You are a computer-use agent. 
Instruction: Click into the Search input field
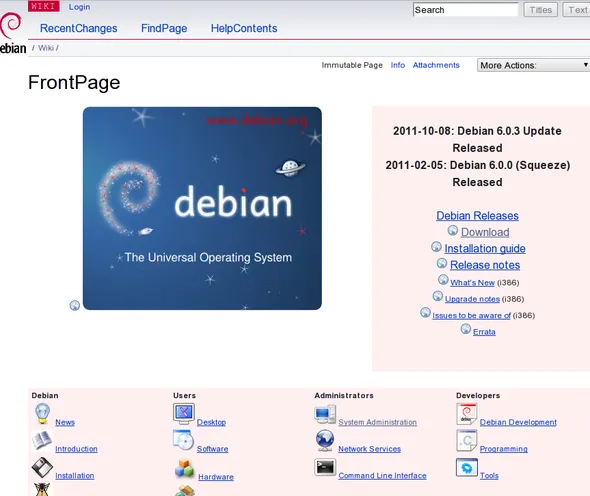pos(466,10)
